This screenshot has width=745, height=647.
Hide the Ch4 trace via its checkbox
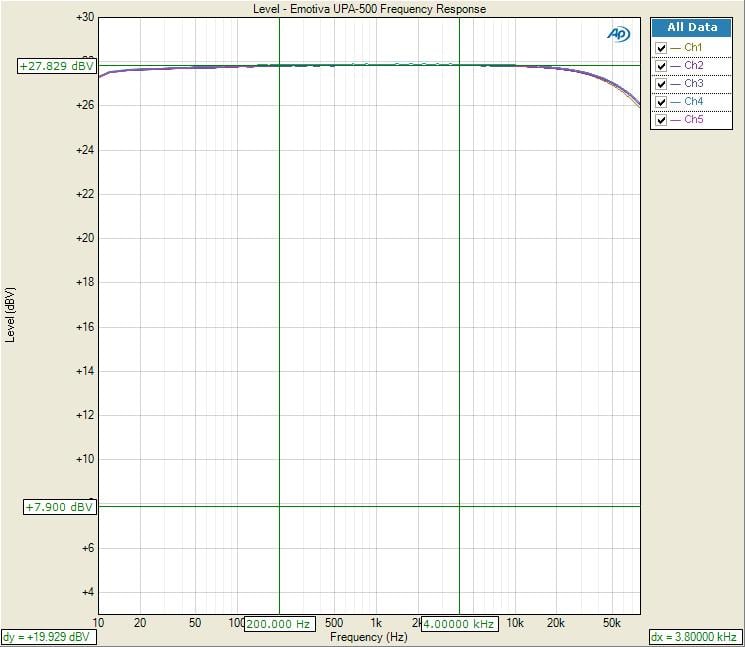click(x=660, y=102)
